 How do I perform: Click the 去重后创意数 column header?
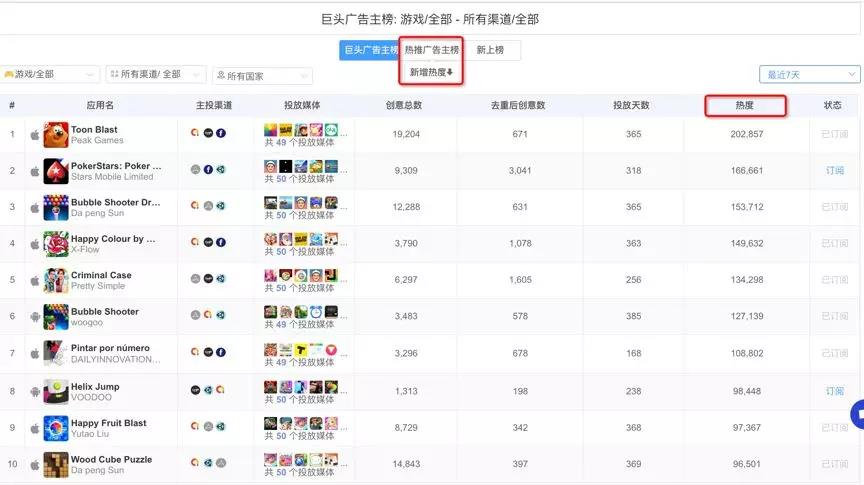point(518,105)
